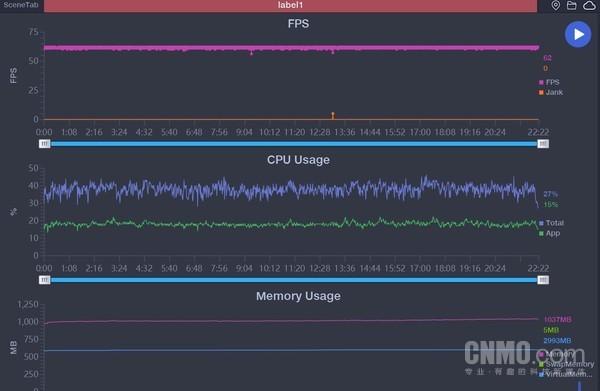600x391 pixels.
Task: Click the FPS chart title
Action: tap(298, 24)
